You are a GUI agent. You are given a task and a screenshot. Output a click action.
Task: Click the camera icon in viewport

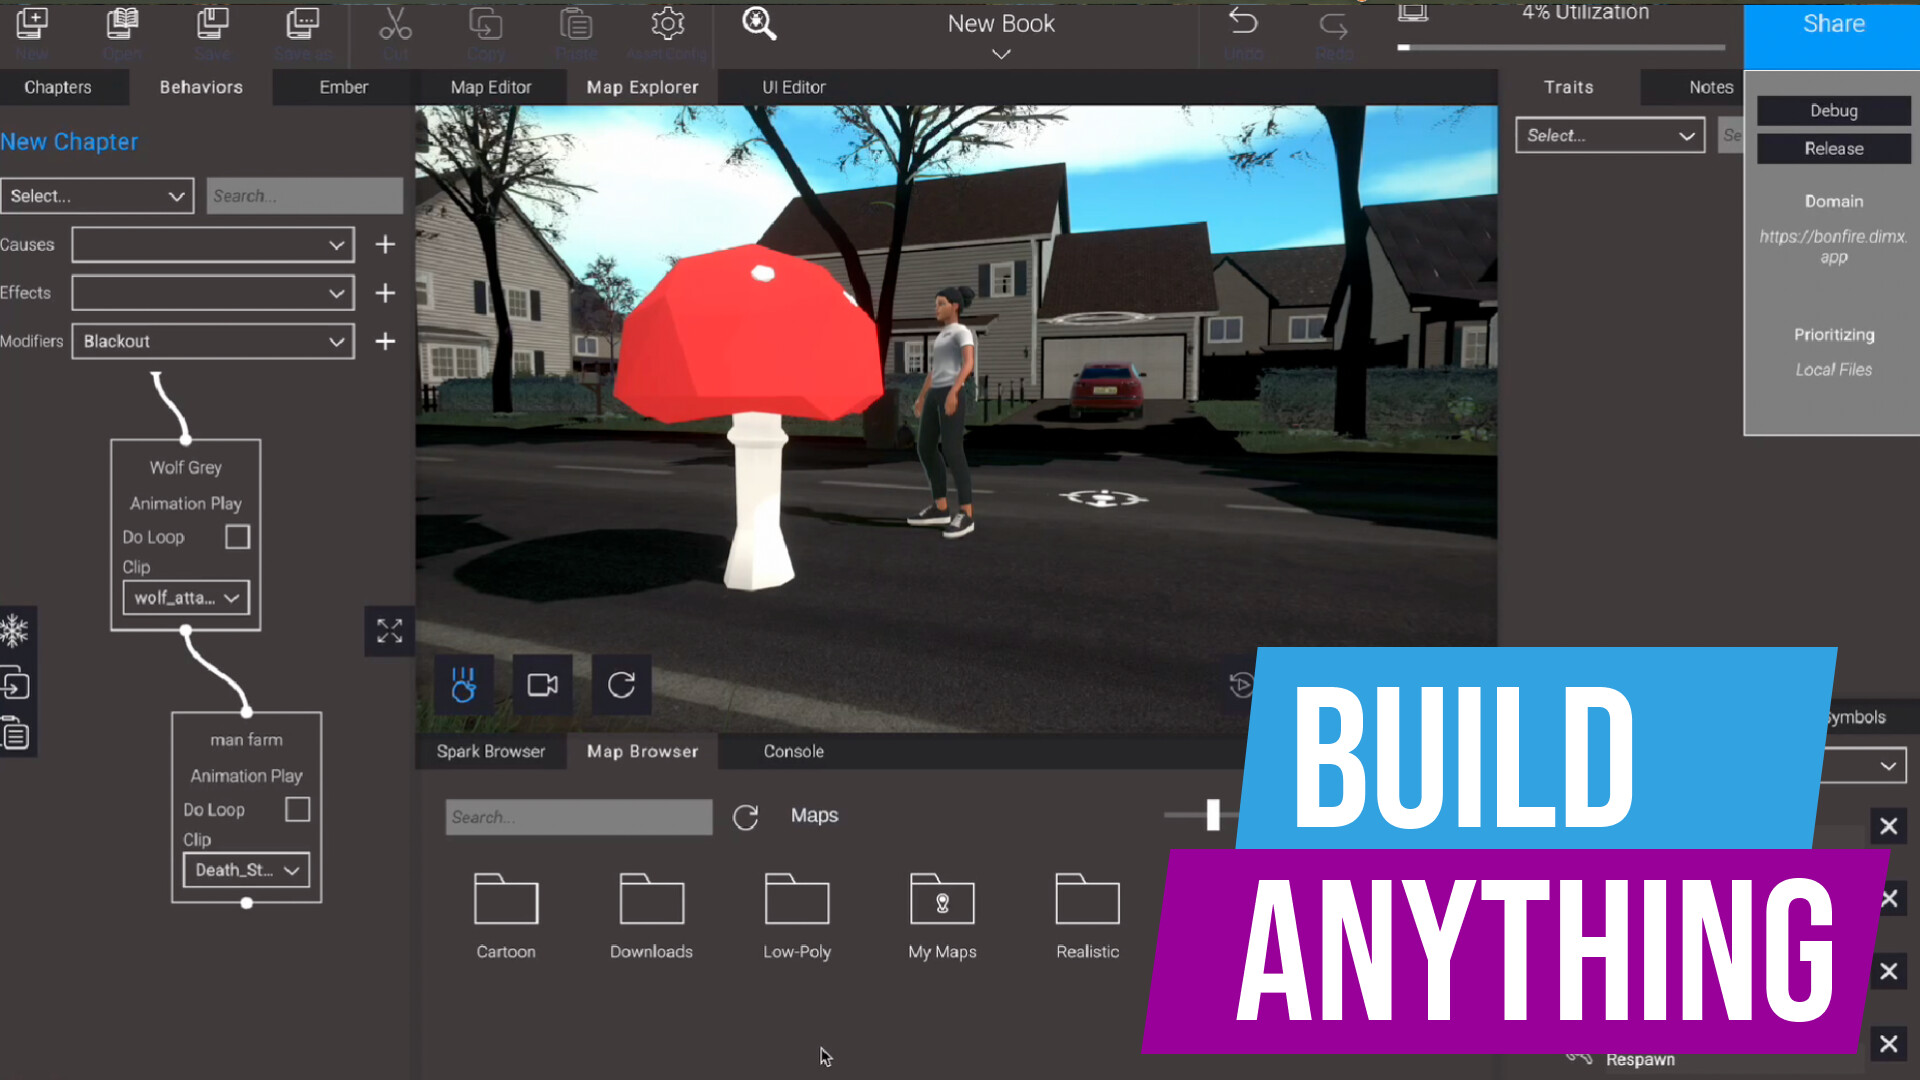pyautogui.click(x=542, y=685)
